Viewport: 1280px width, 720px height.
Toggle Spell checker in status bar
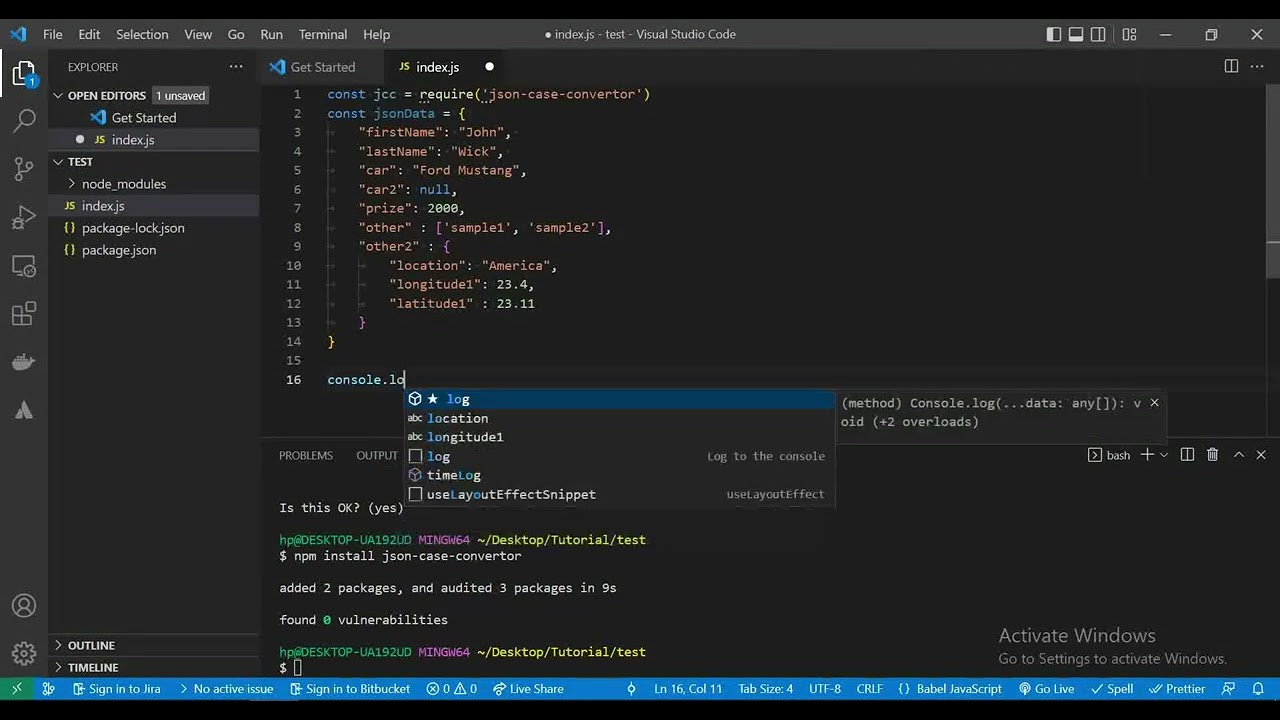click(1112, 688)
